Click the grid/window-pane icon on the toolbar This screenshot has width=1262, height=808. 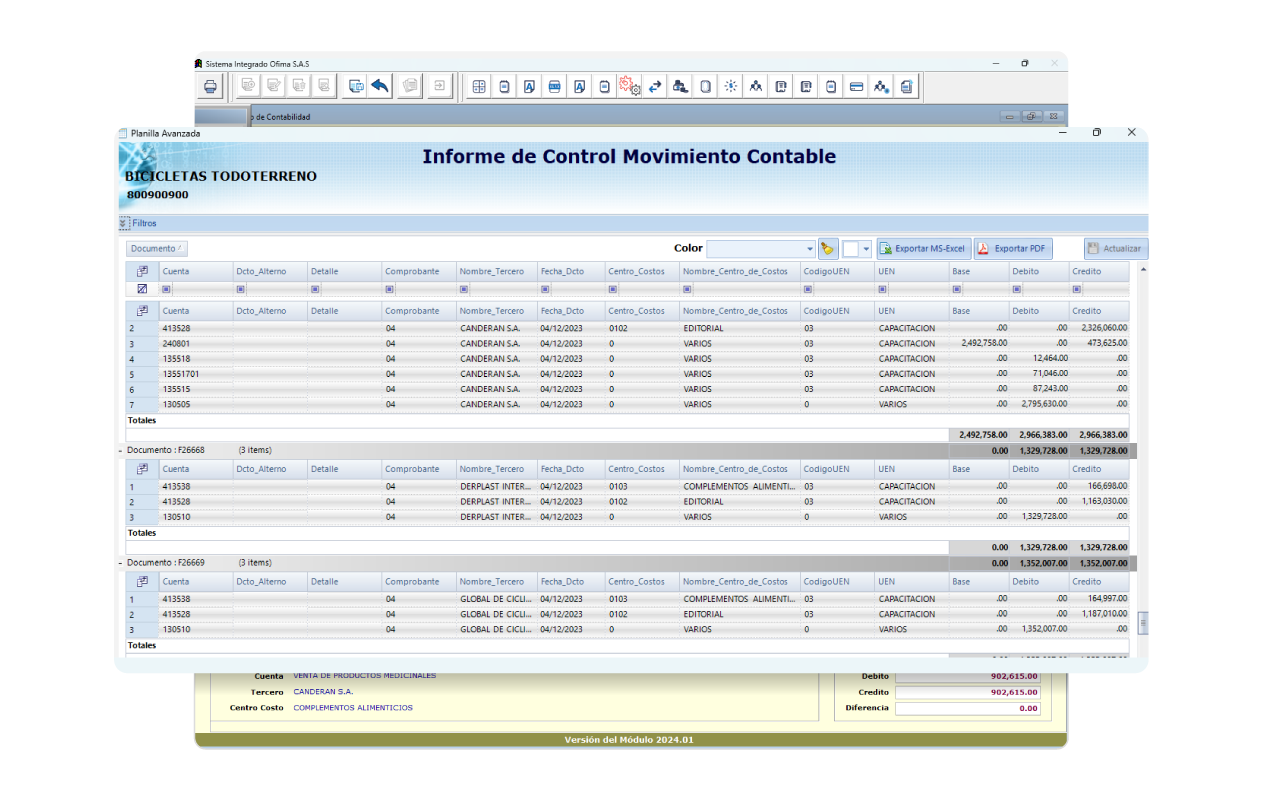pyautogui.click(x=478, y=87)
